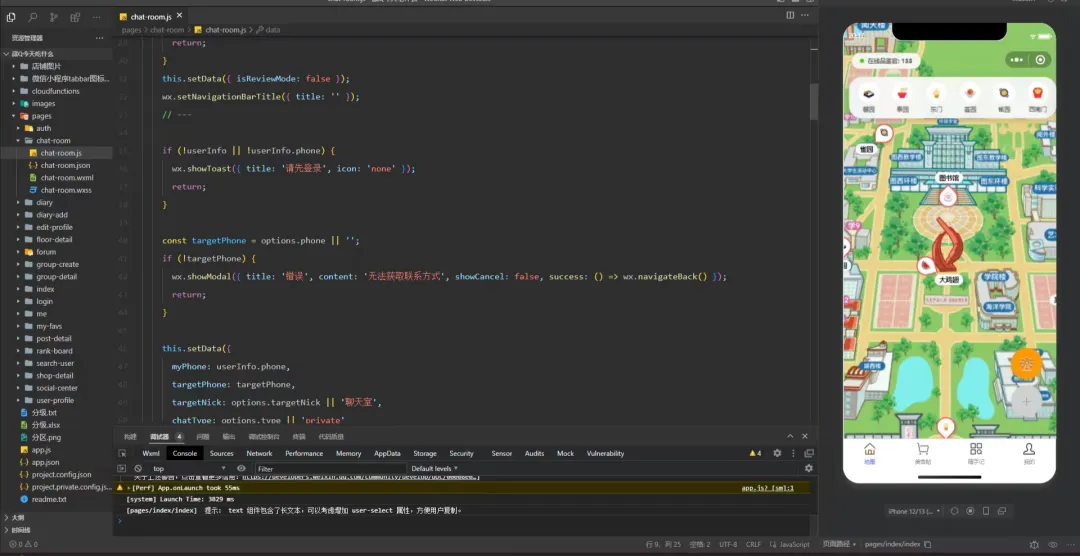Click the app.js source link in console
Viewport: 1080px width, 556px height.
coord(767,488)
